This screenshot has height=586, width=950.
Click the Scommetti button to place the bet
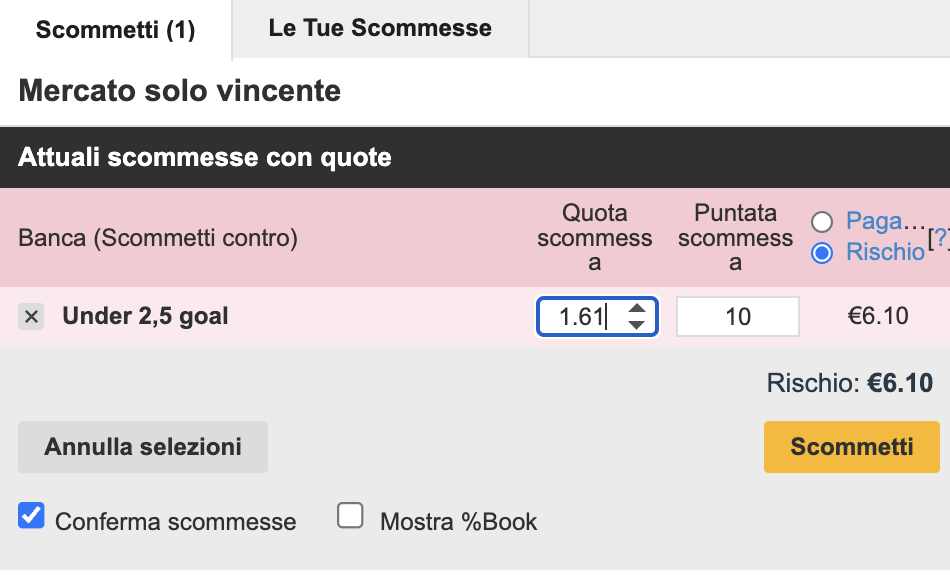[x=851, y=447]
